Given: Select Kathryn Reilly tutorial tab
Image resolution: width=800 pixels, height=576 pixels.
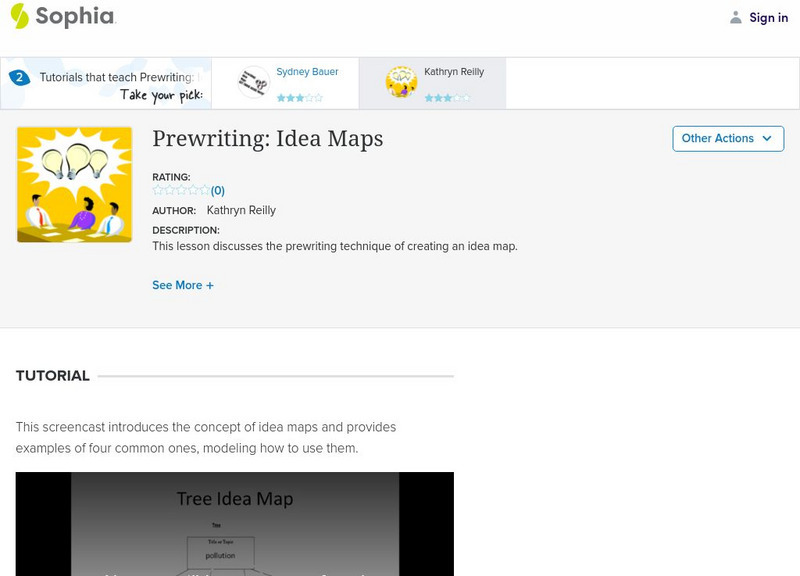Looking at the screenshot, I should tap(432, 83).
